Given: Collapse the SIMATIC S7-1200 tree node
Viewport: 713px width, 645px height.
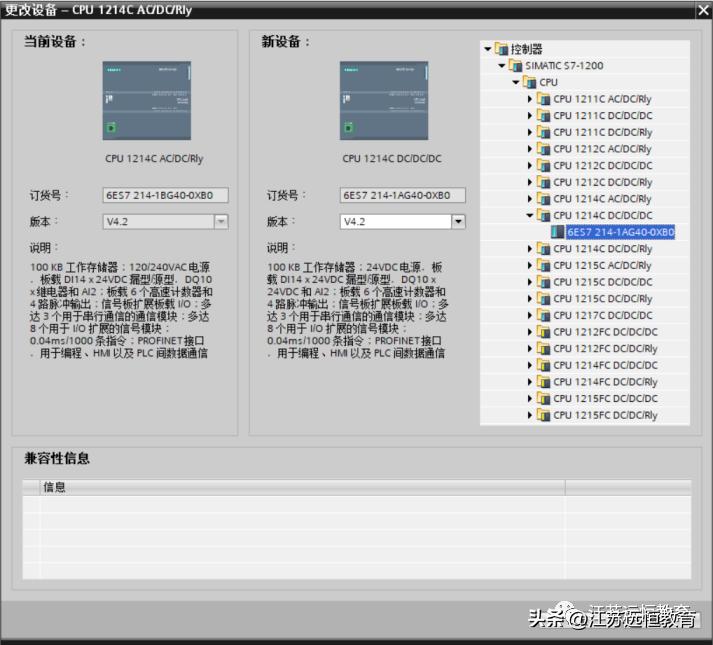Looking at the screenshot, I should pos(502,66).
